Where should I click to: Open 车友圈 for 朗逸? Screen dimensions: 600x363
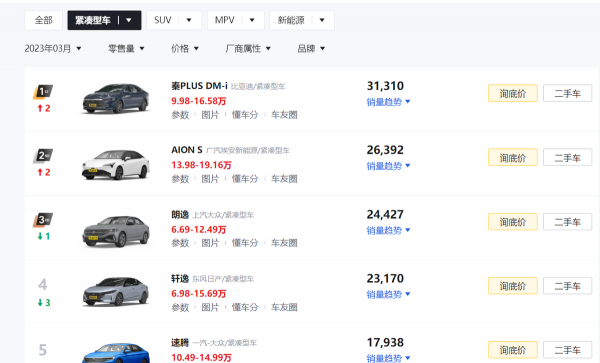284,243
